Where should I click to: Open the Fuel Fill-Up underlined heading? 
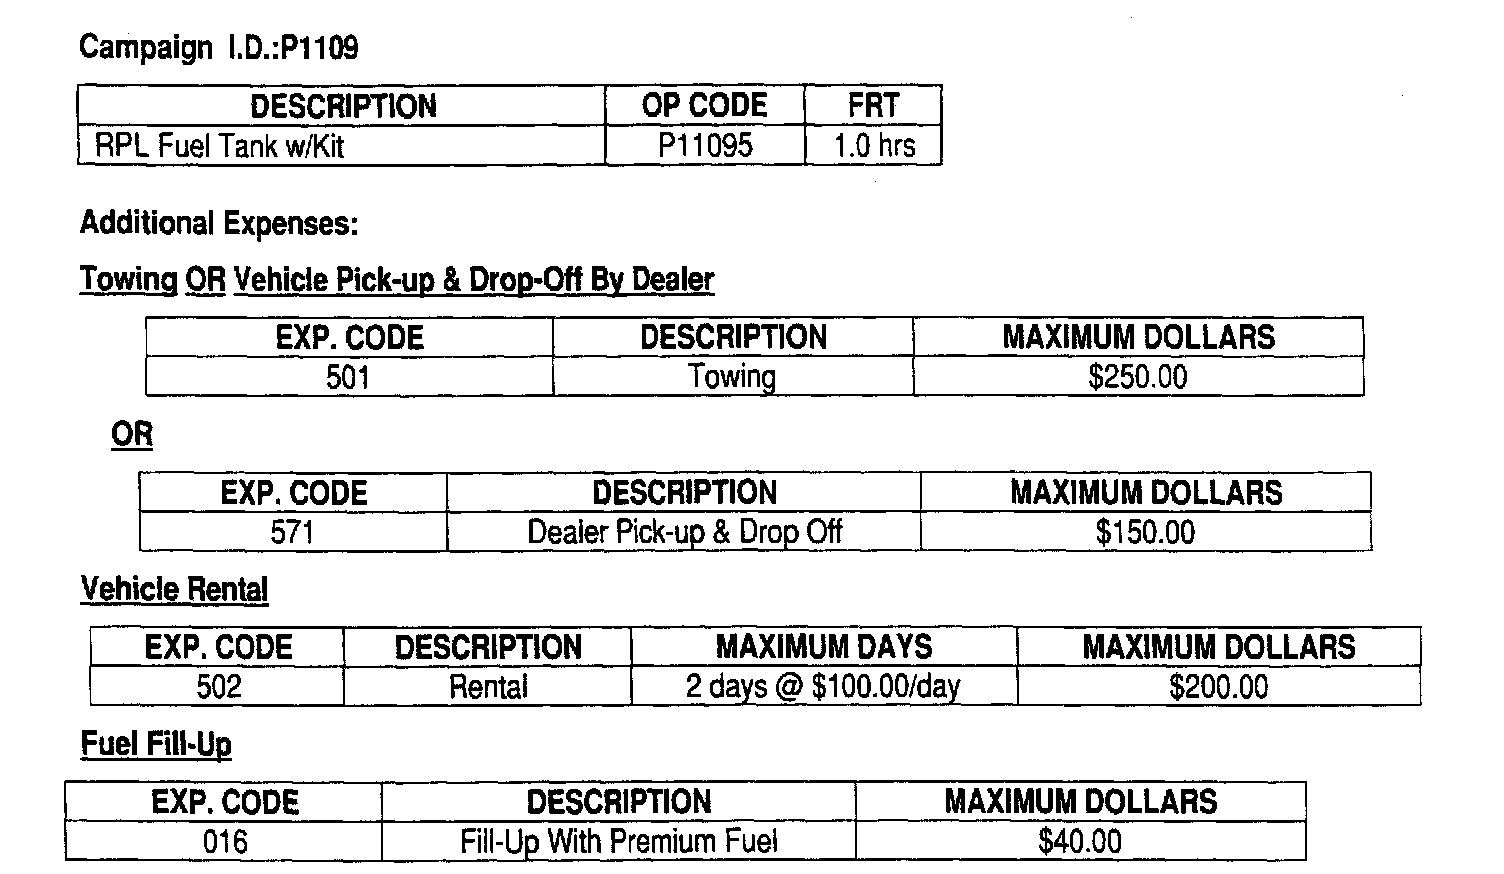tap(156, 744)
